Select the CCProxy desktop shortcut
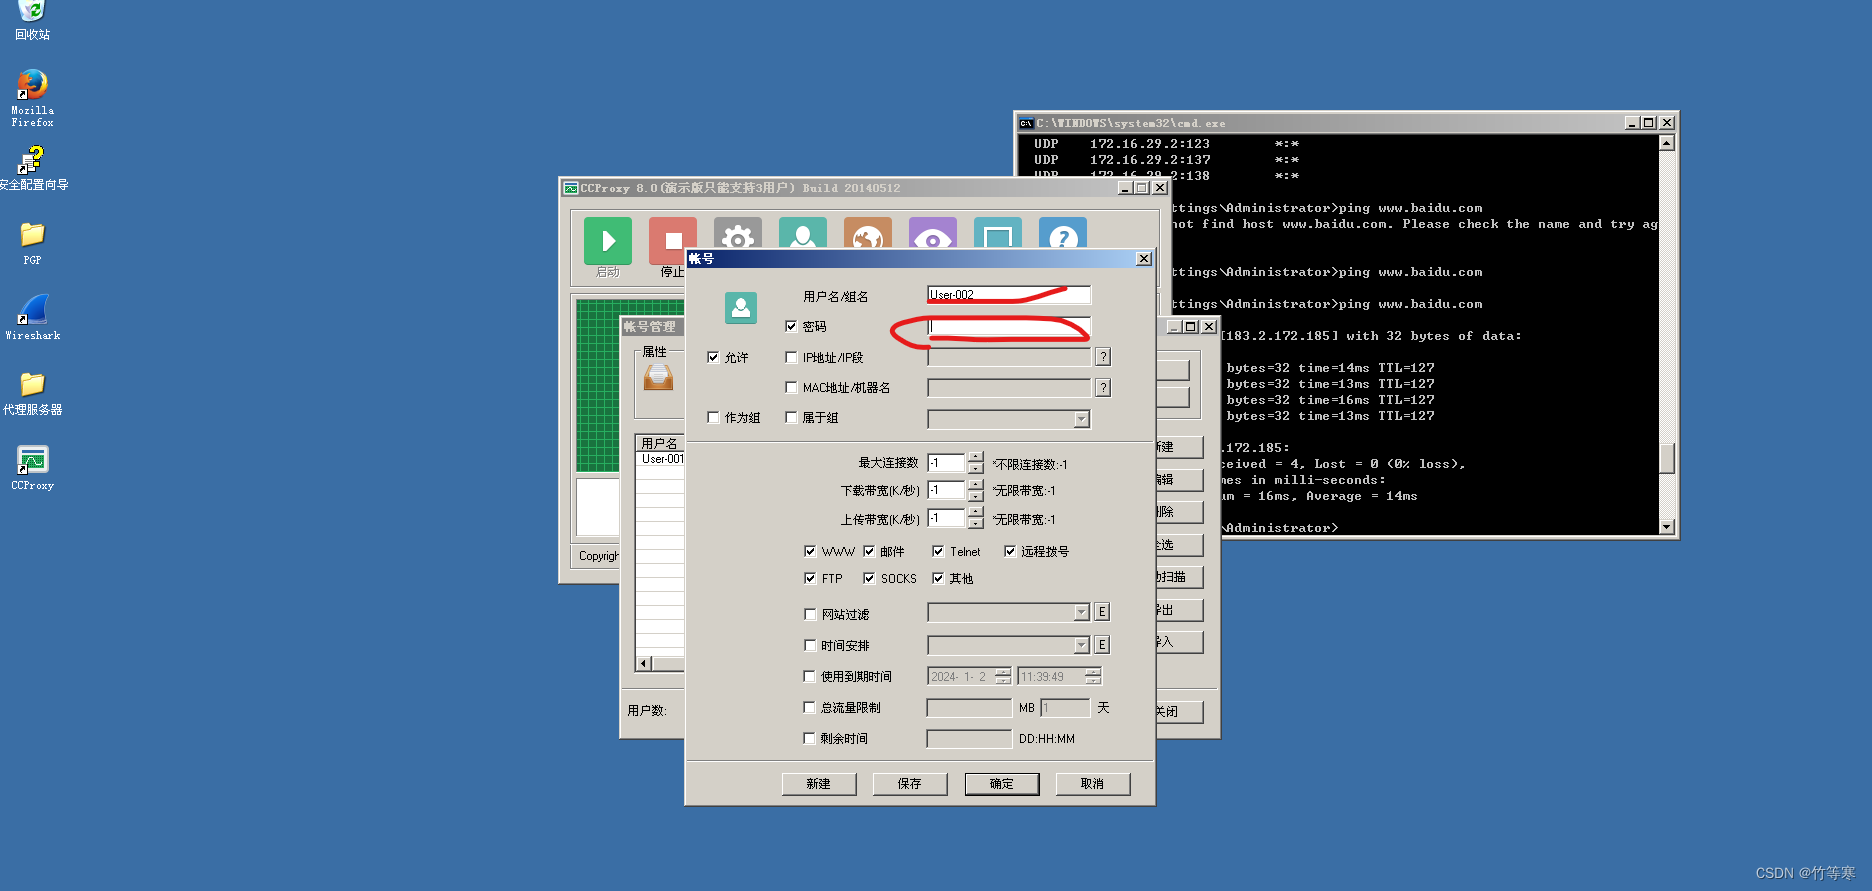1872x891 pixels. (32, 468)
